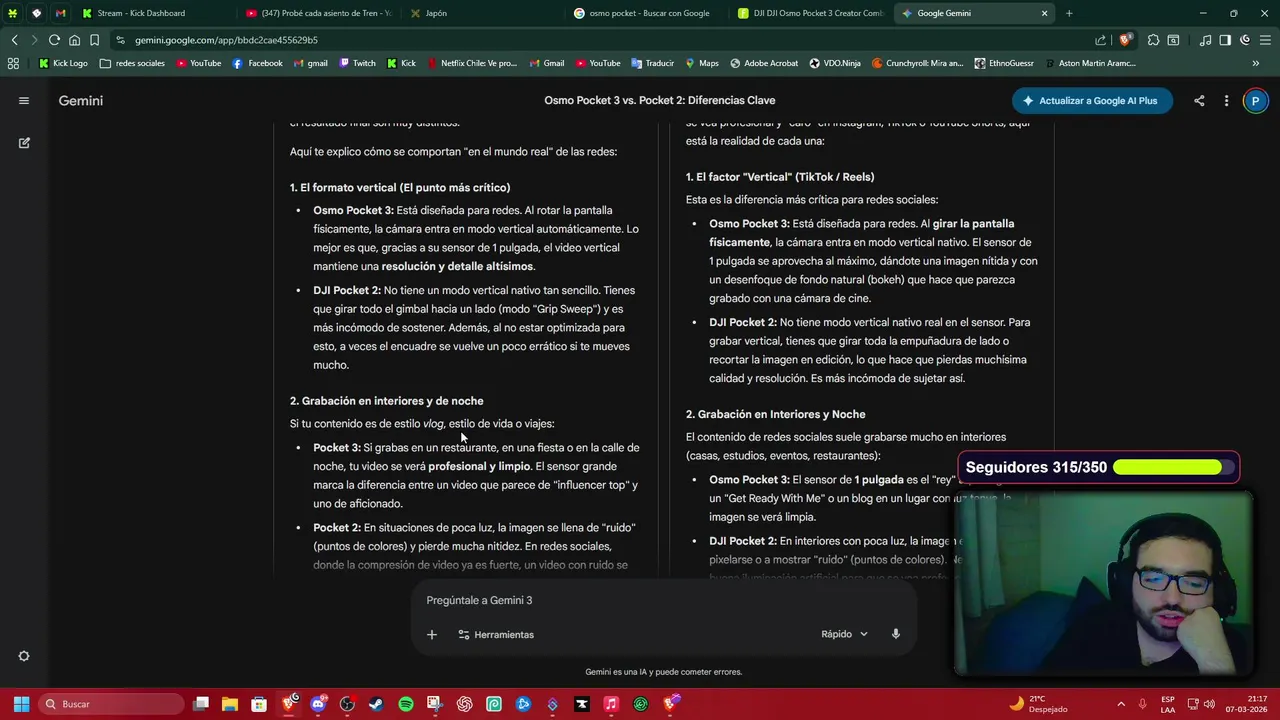Expand the redes sociales bookmark folder

pos(132,63)
